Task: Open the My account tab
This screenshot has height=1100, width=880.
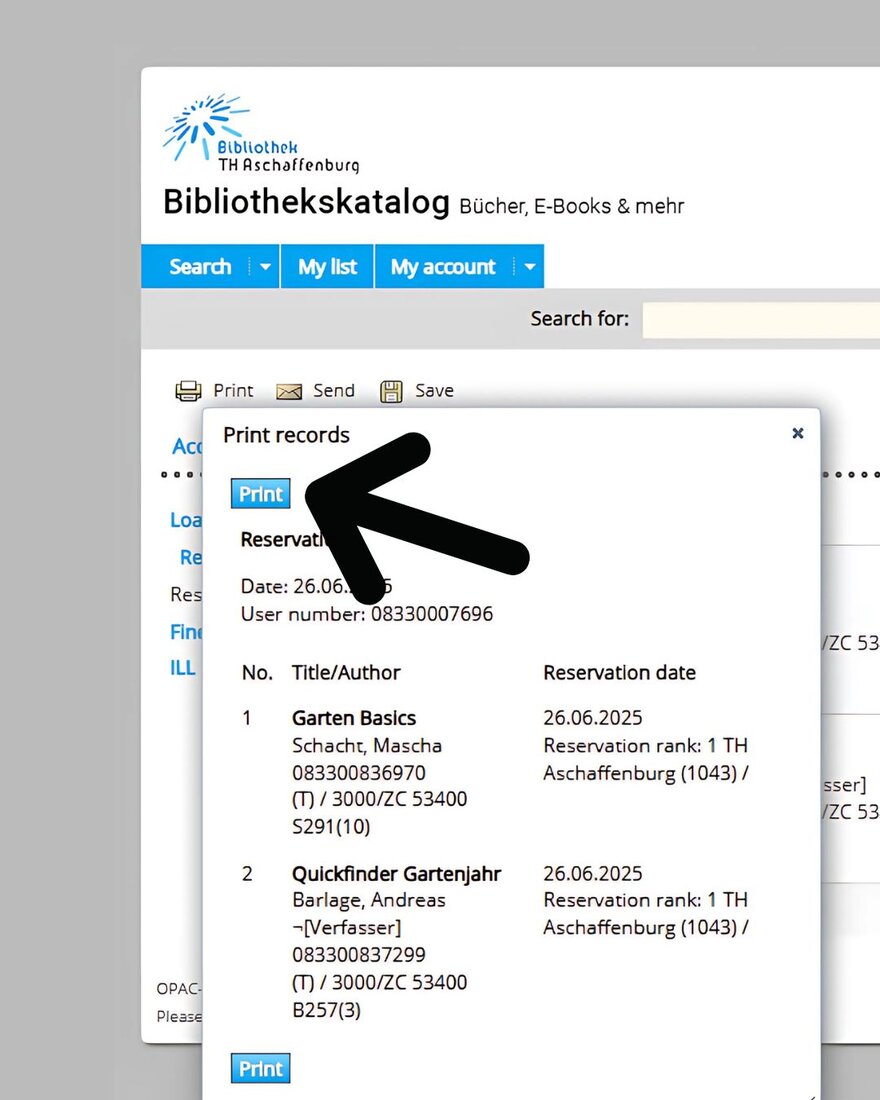Action: (444, 267)
